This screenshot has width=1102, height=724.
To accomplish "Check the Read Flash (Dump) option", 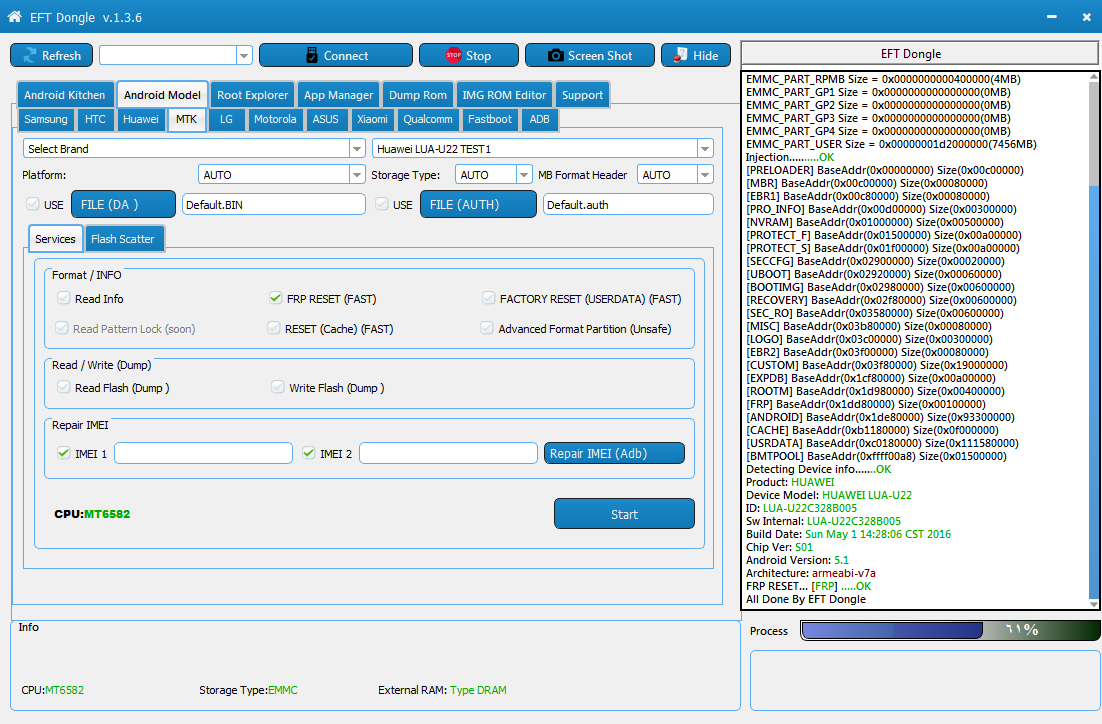I will [64, 387].
